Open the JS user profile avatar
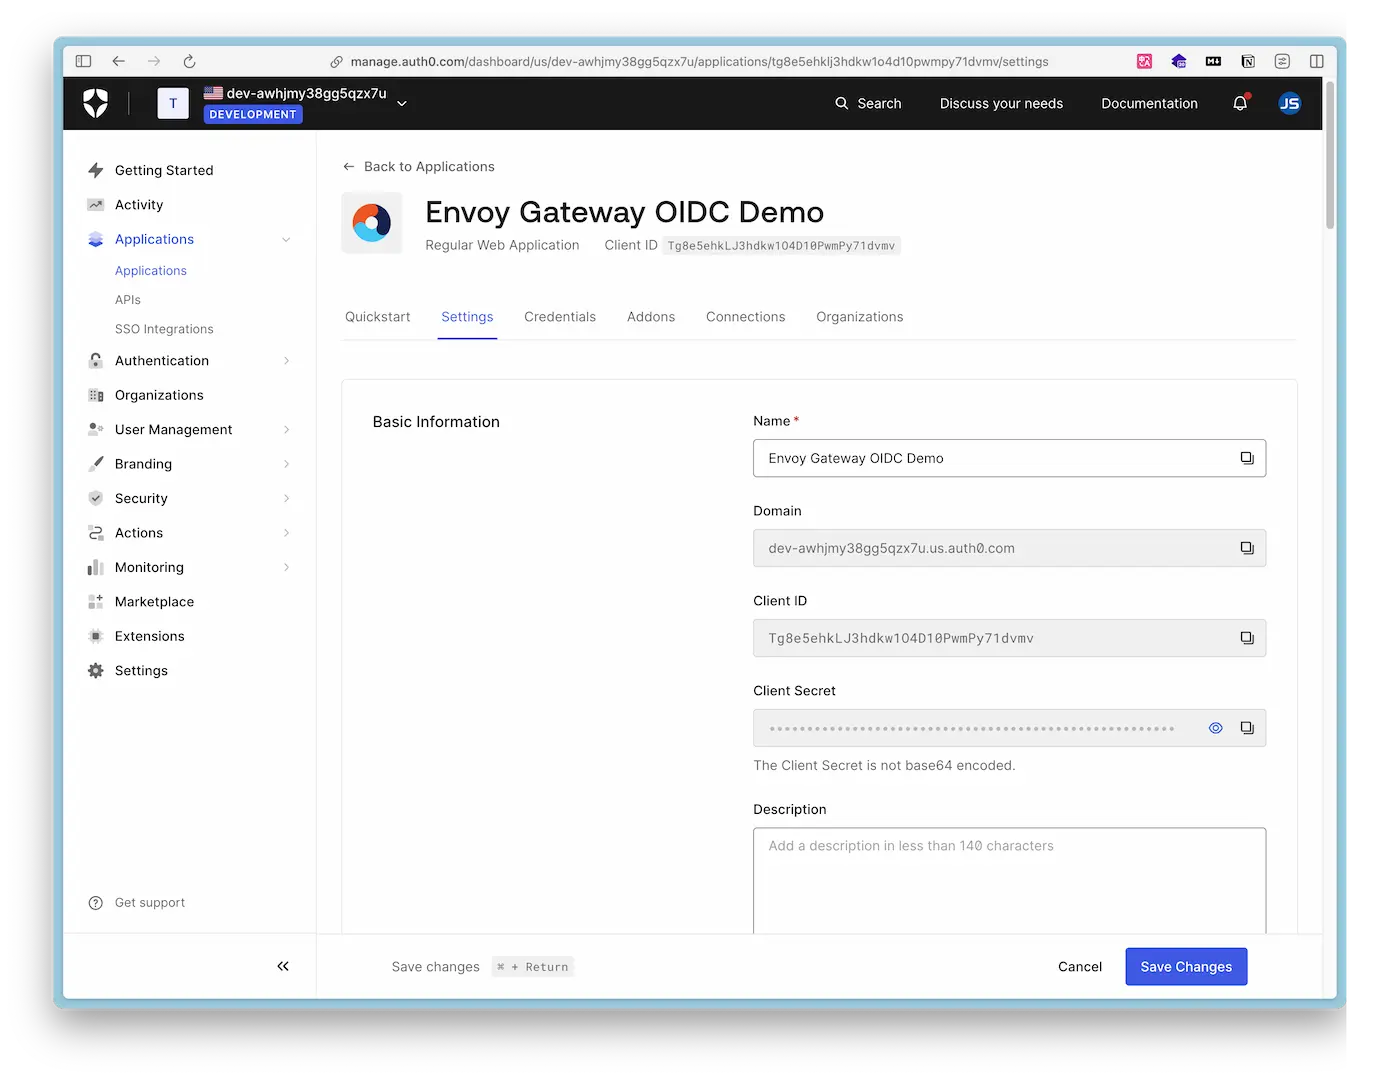This screenshot has width=1400, height=1079. 1290,103
